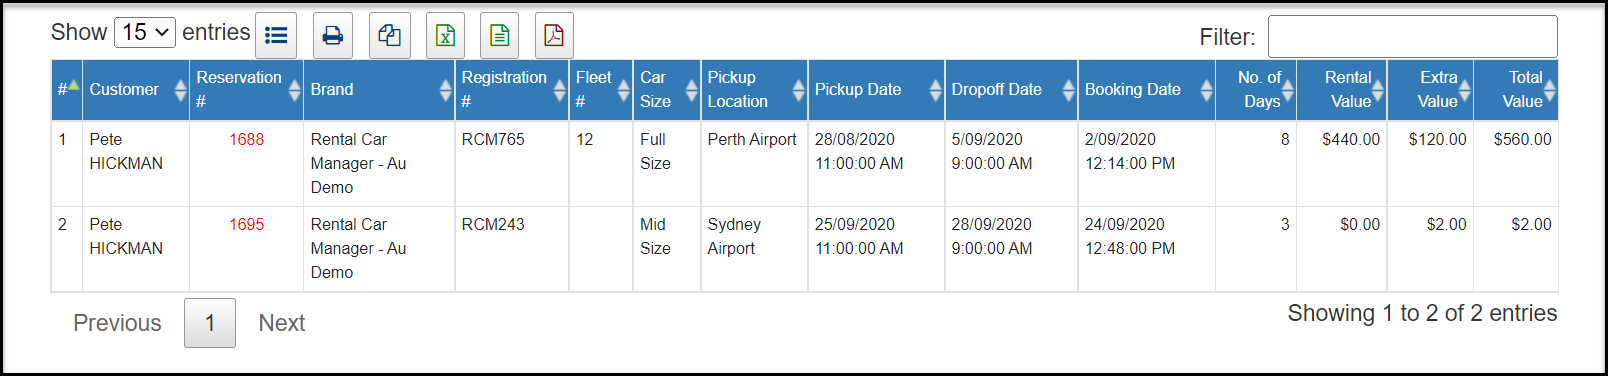This screenshot has width=1608, height=376.
Task: Open reservation 1688 link
Action: 246,139
